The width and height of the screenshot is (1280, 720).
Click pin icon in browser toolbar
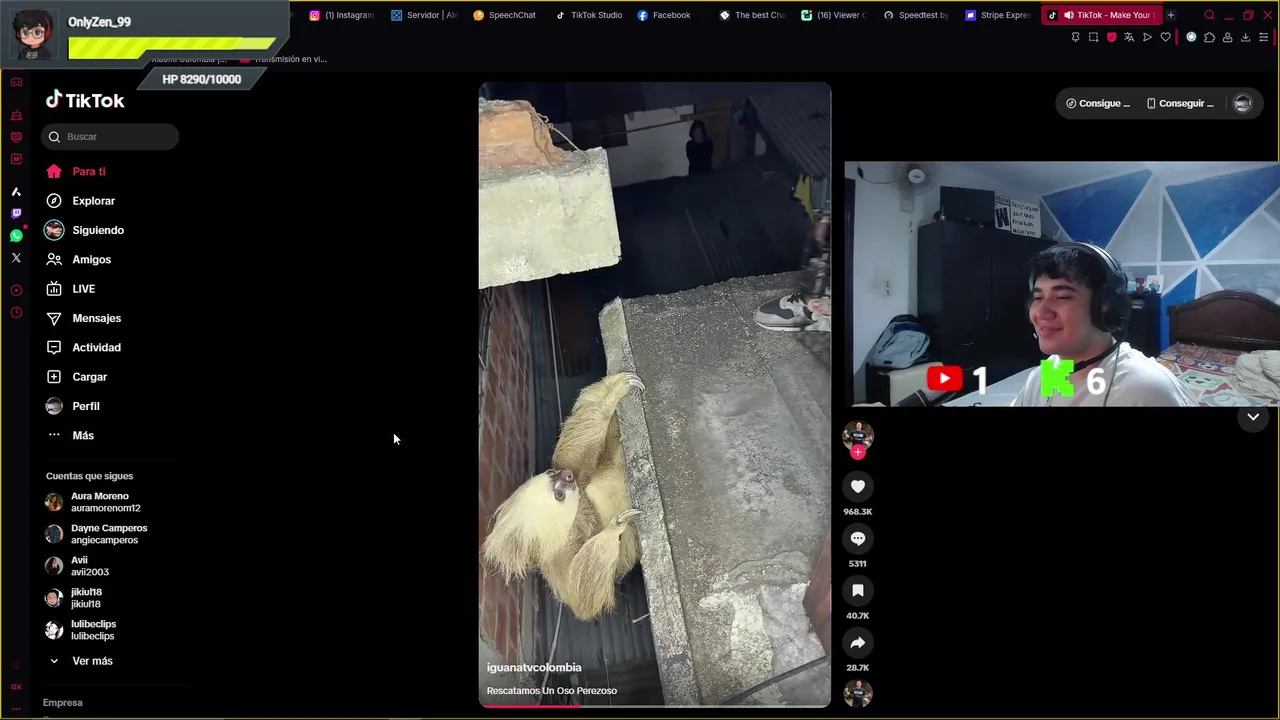(x=1075, y=37)
